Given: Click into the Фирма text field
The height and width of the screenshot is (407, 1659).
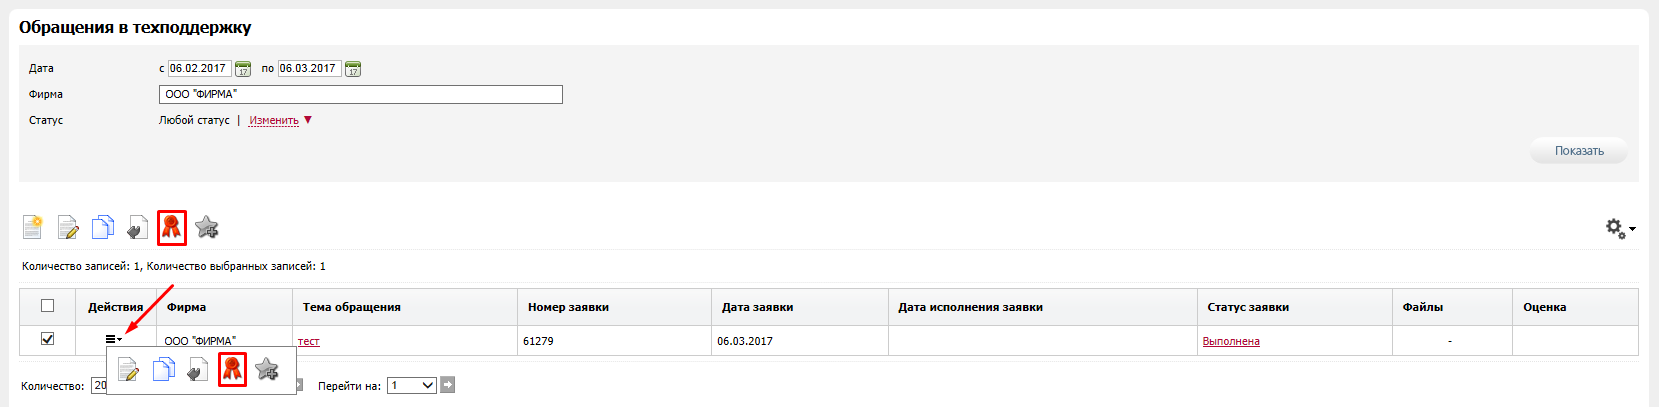Looking at the screenshot, I should coord(360,94).
